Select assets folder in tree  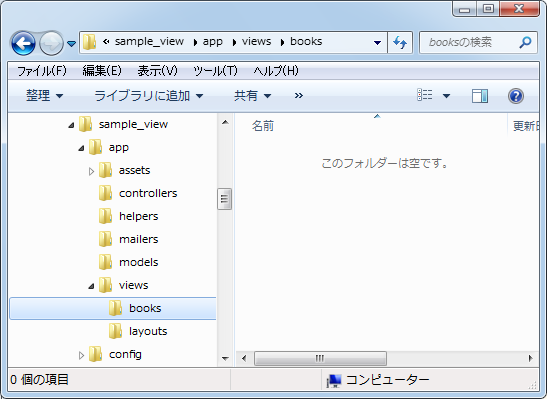click(x=134, y=170)
